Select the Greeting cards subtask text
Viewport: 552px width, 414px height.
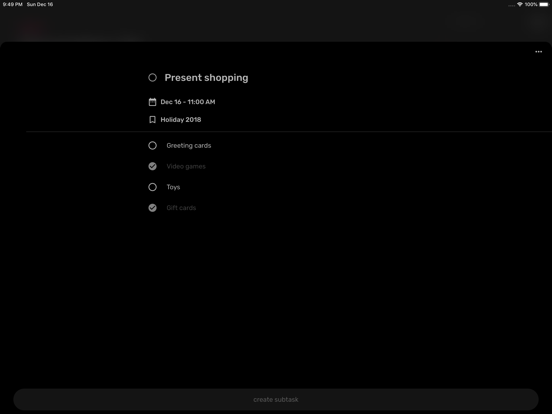[189, 145]
